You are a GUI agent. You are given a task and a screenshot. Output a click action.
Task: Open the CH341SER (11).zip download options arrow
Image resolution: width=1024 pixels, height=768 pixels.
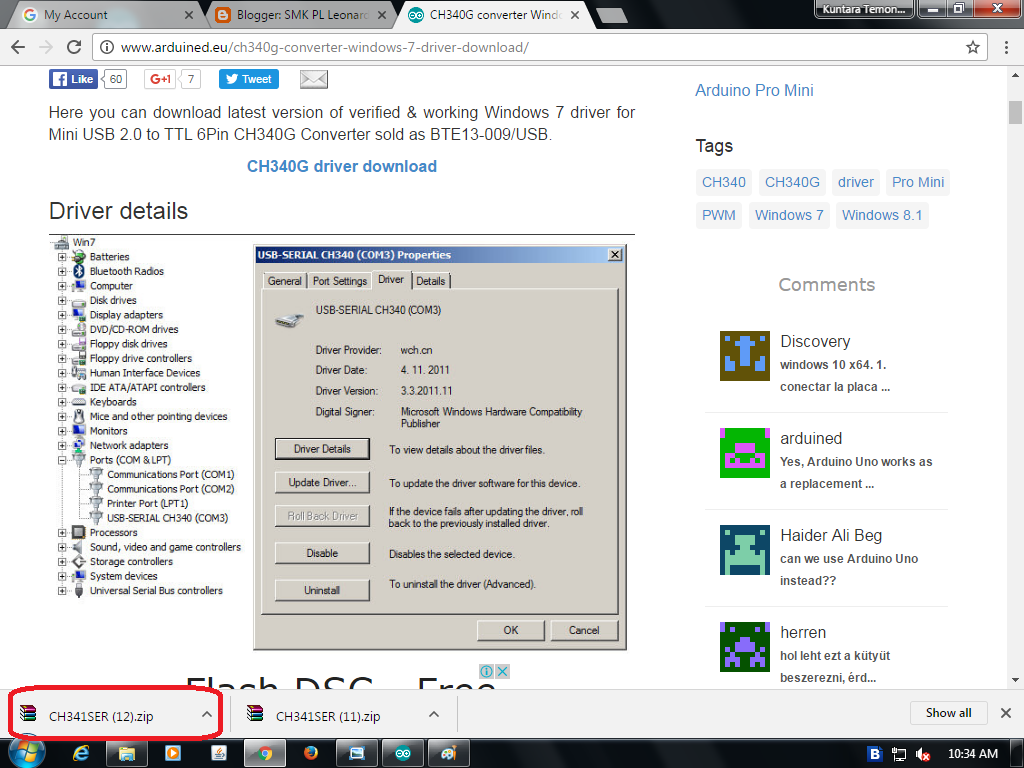click(434, 714)
